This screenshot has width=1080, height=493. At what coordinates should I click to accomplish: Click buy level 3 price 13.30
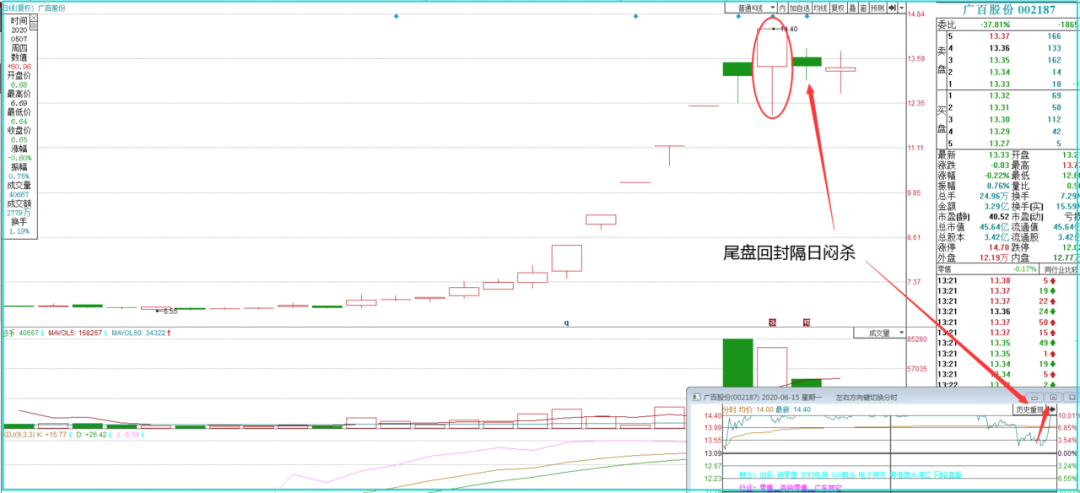tap(999, 118)
